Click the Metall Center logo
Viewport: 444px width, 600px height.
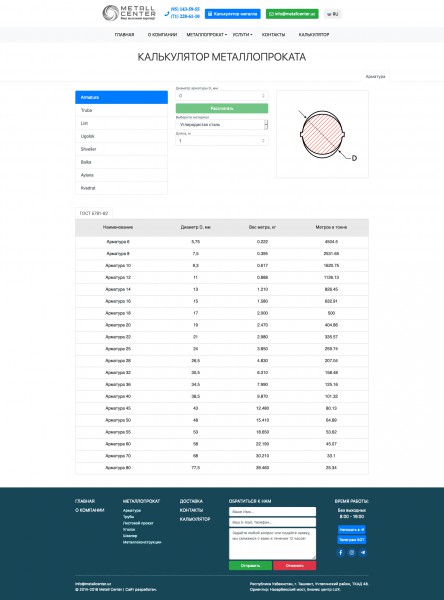[x=129, y=13]
